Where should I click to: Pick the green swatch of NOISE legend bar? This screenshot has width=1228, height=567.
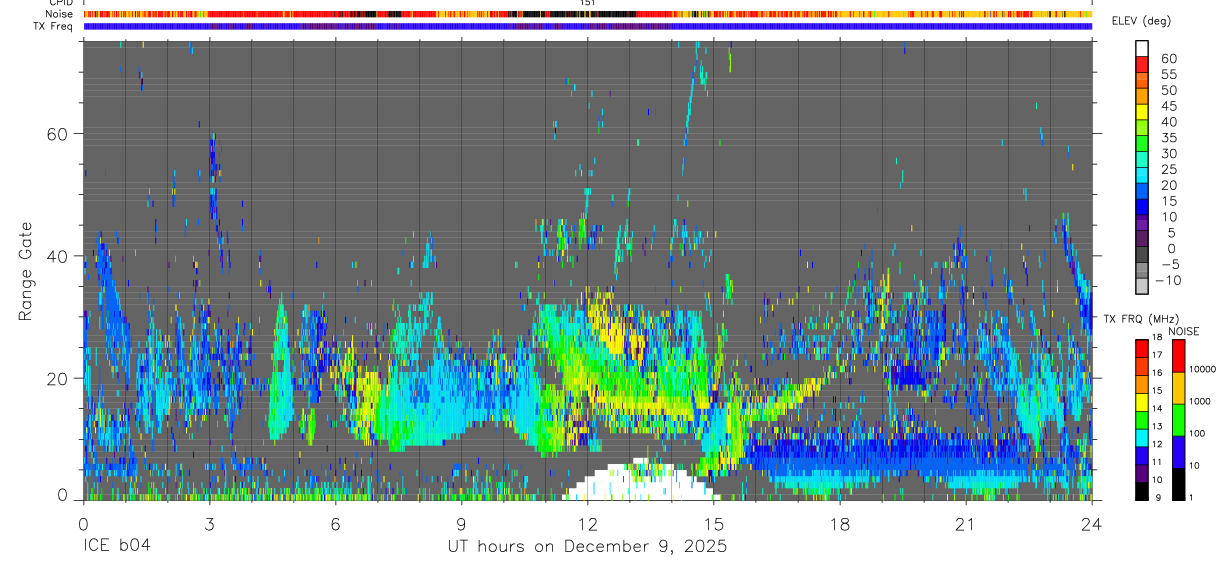(x=1179, y=418)
